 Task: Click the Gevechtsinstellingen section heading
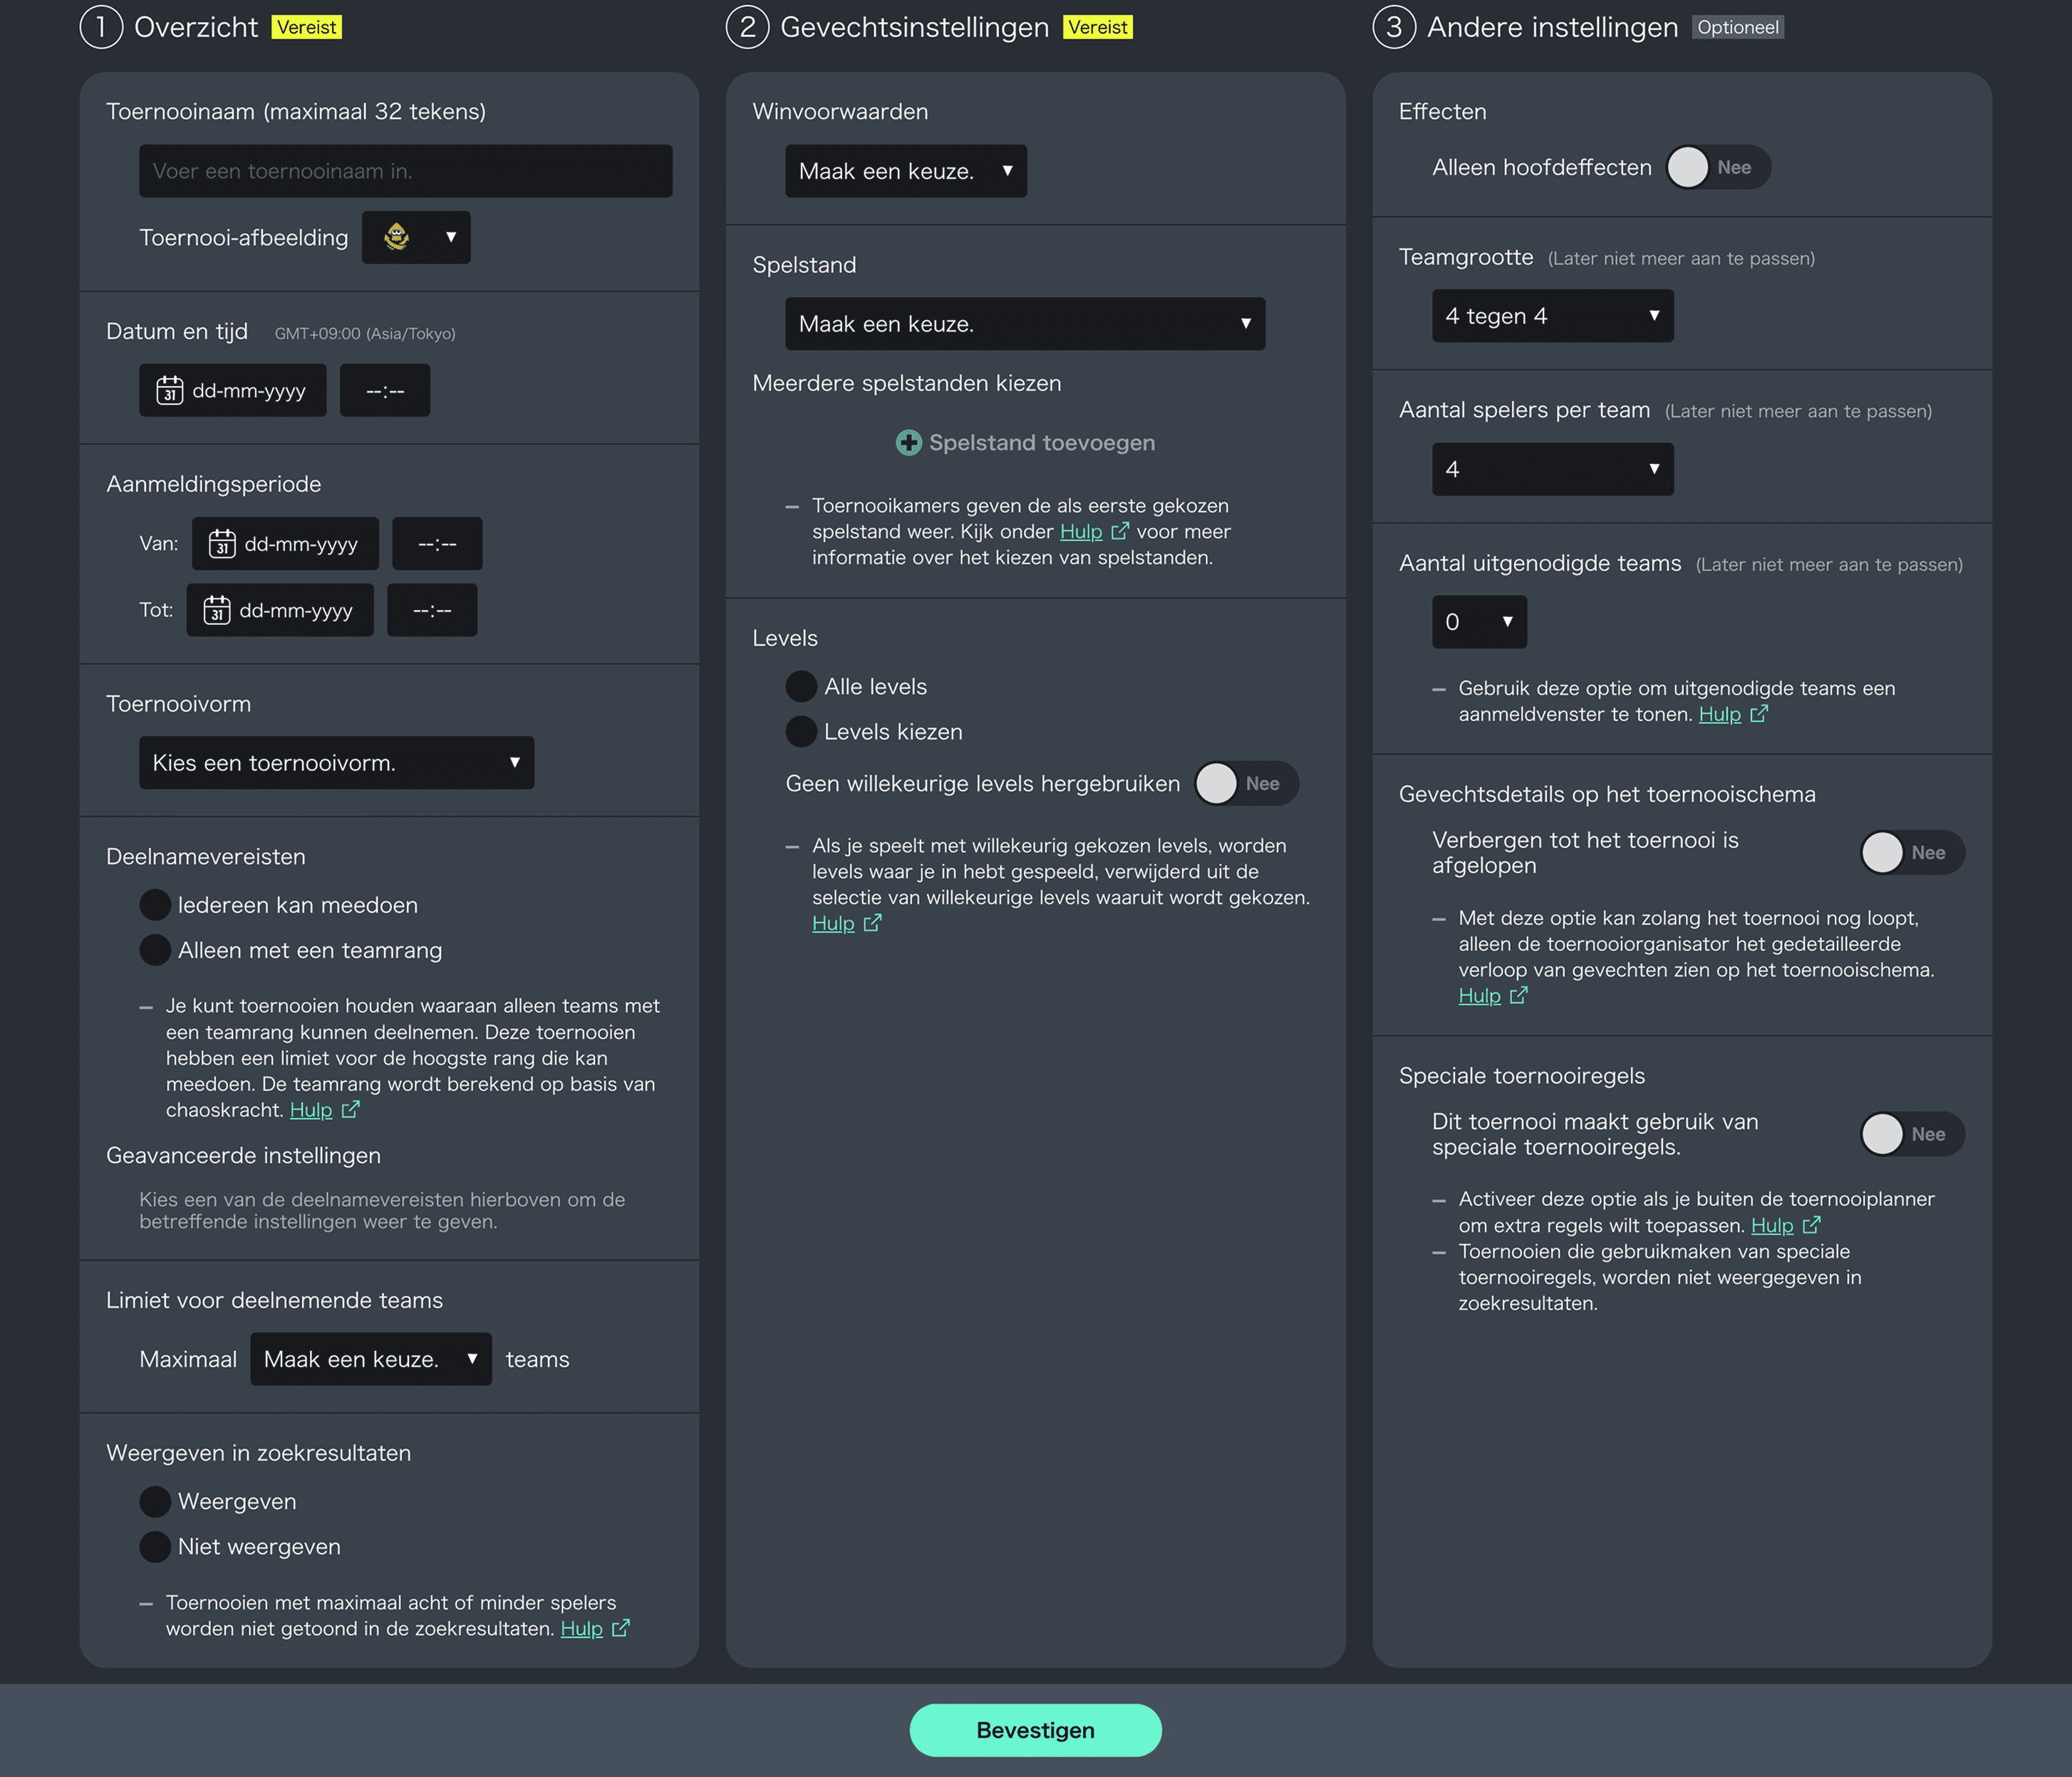(x=914, y=27)
